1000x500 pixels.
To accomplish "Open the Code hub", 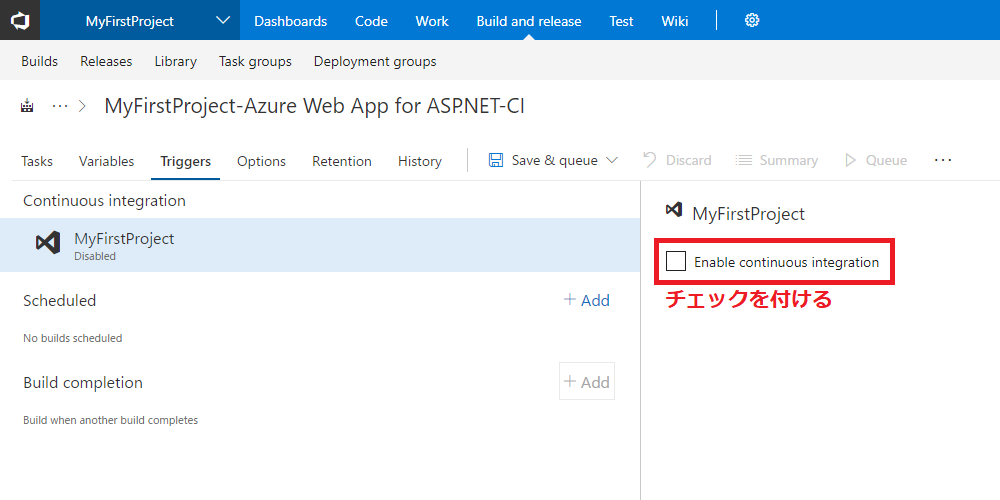I will click(371, 21).
